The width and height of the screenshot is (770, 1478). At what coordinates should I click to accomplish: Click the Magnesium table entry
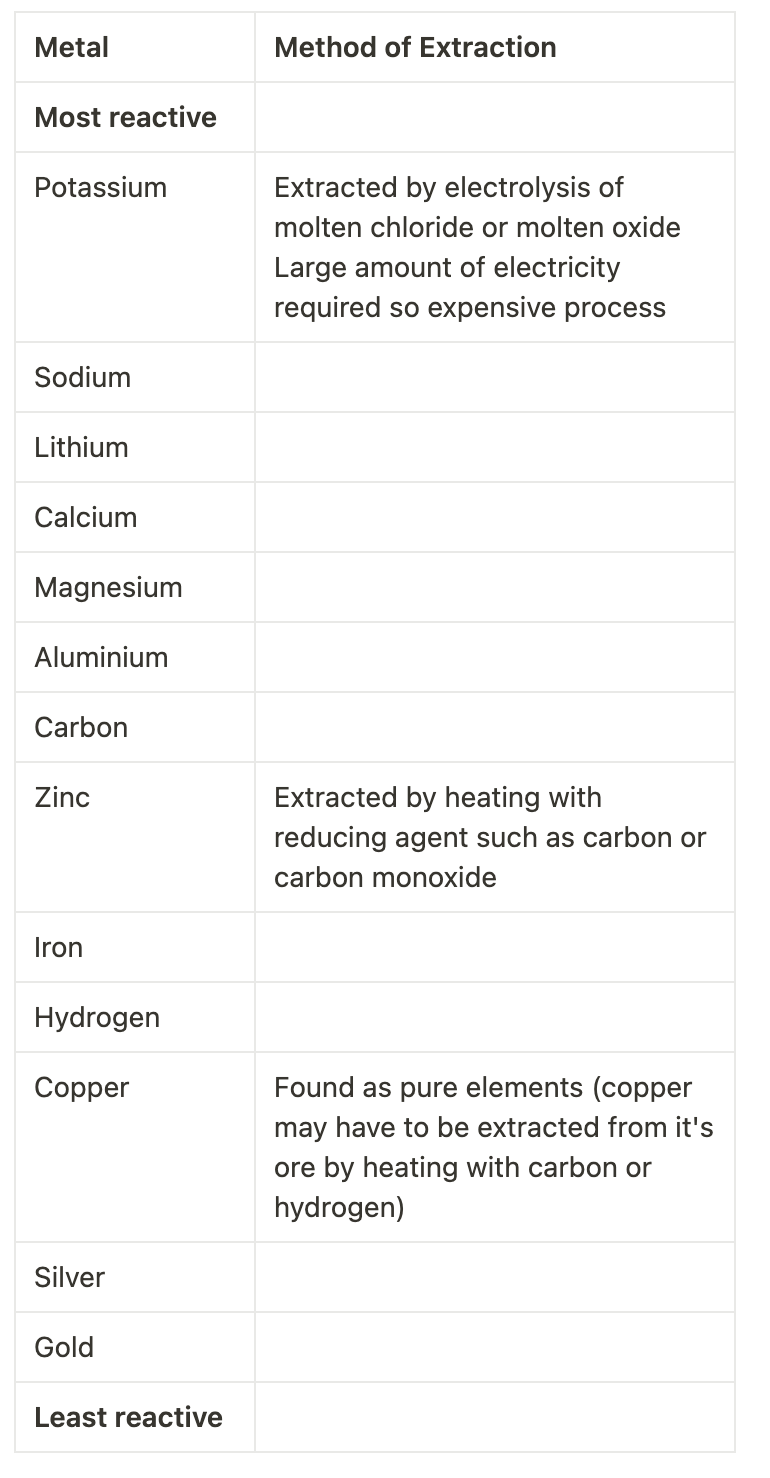[108, 587]
